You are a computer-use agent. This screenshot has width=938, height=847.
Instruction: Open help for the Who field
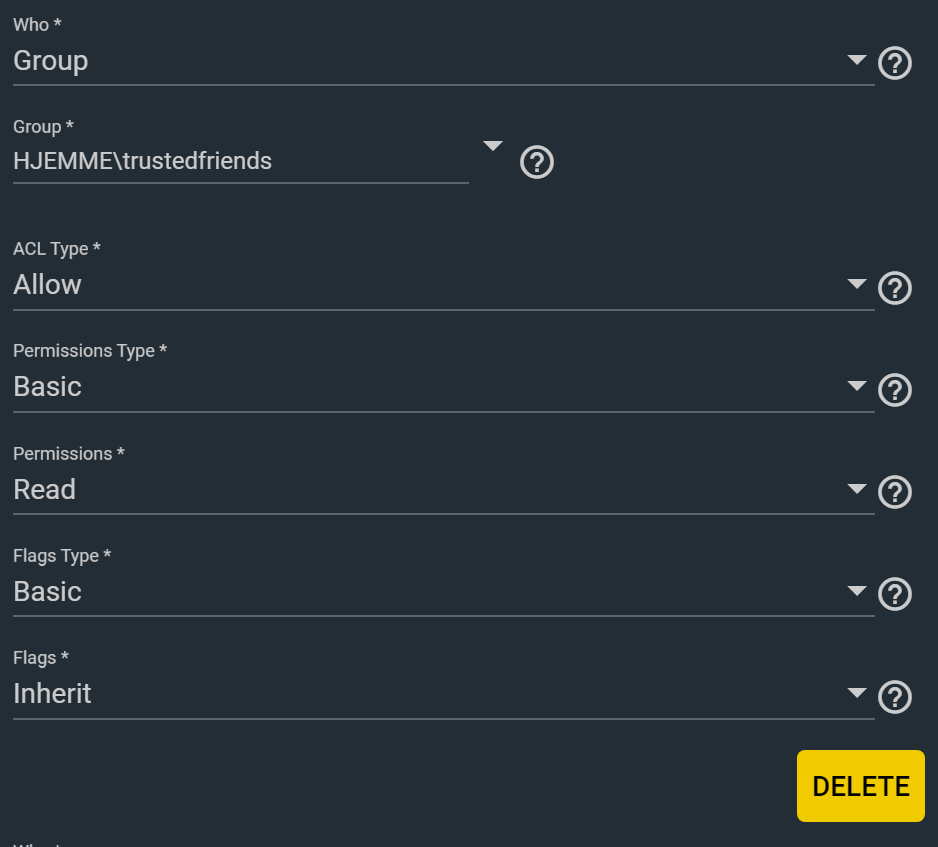pyautogui.click(x=894, y=64)
